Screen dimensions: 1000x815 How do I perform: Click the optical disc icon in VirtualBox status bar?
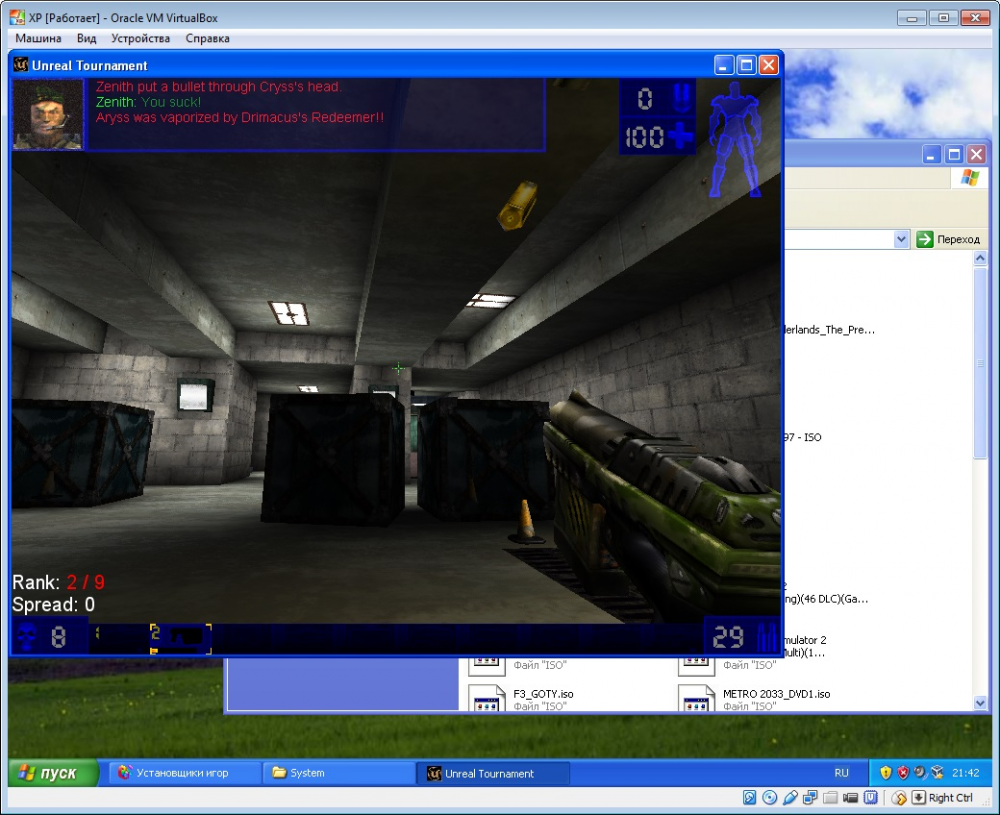coord(769,797)
